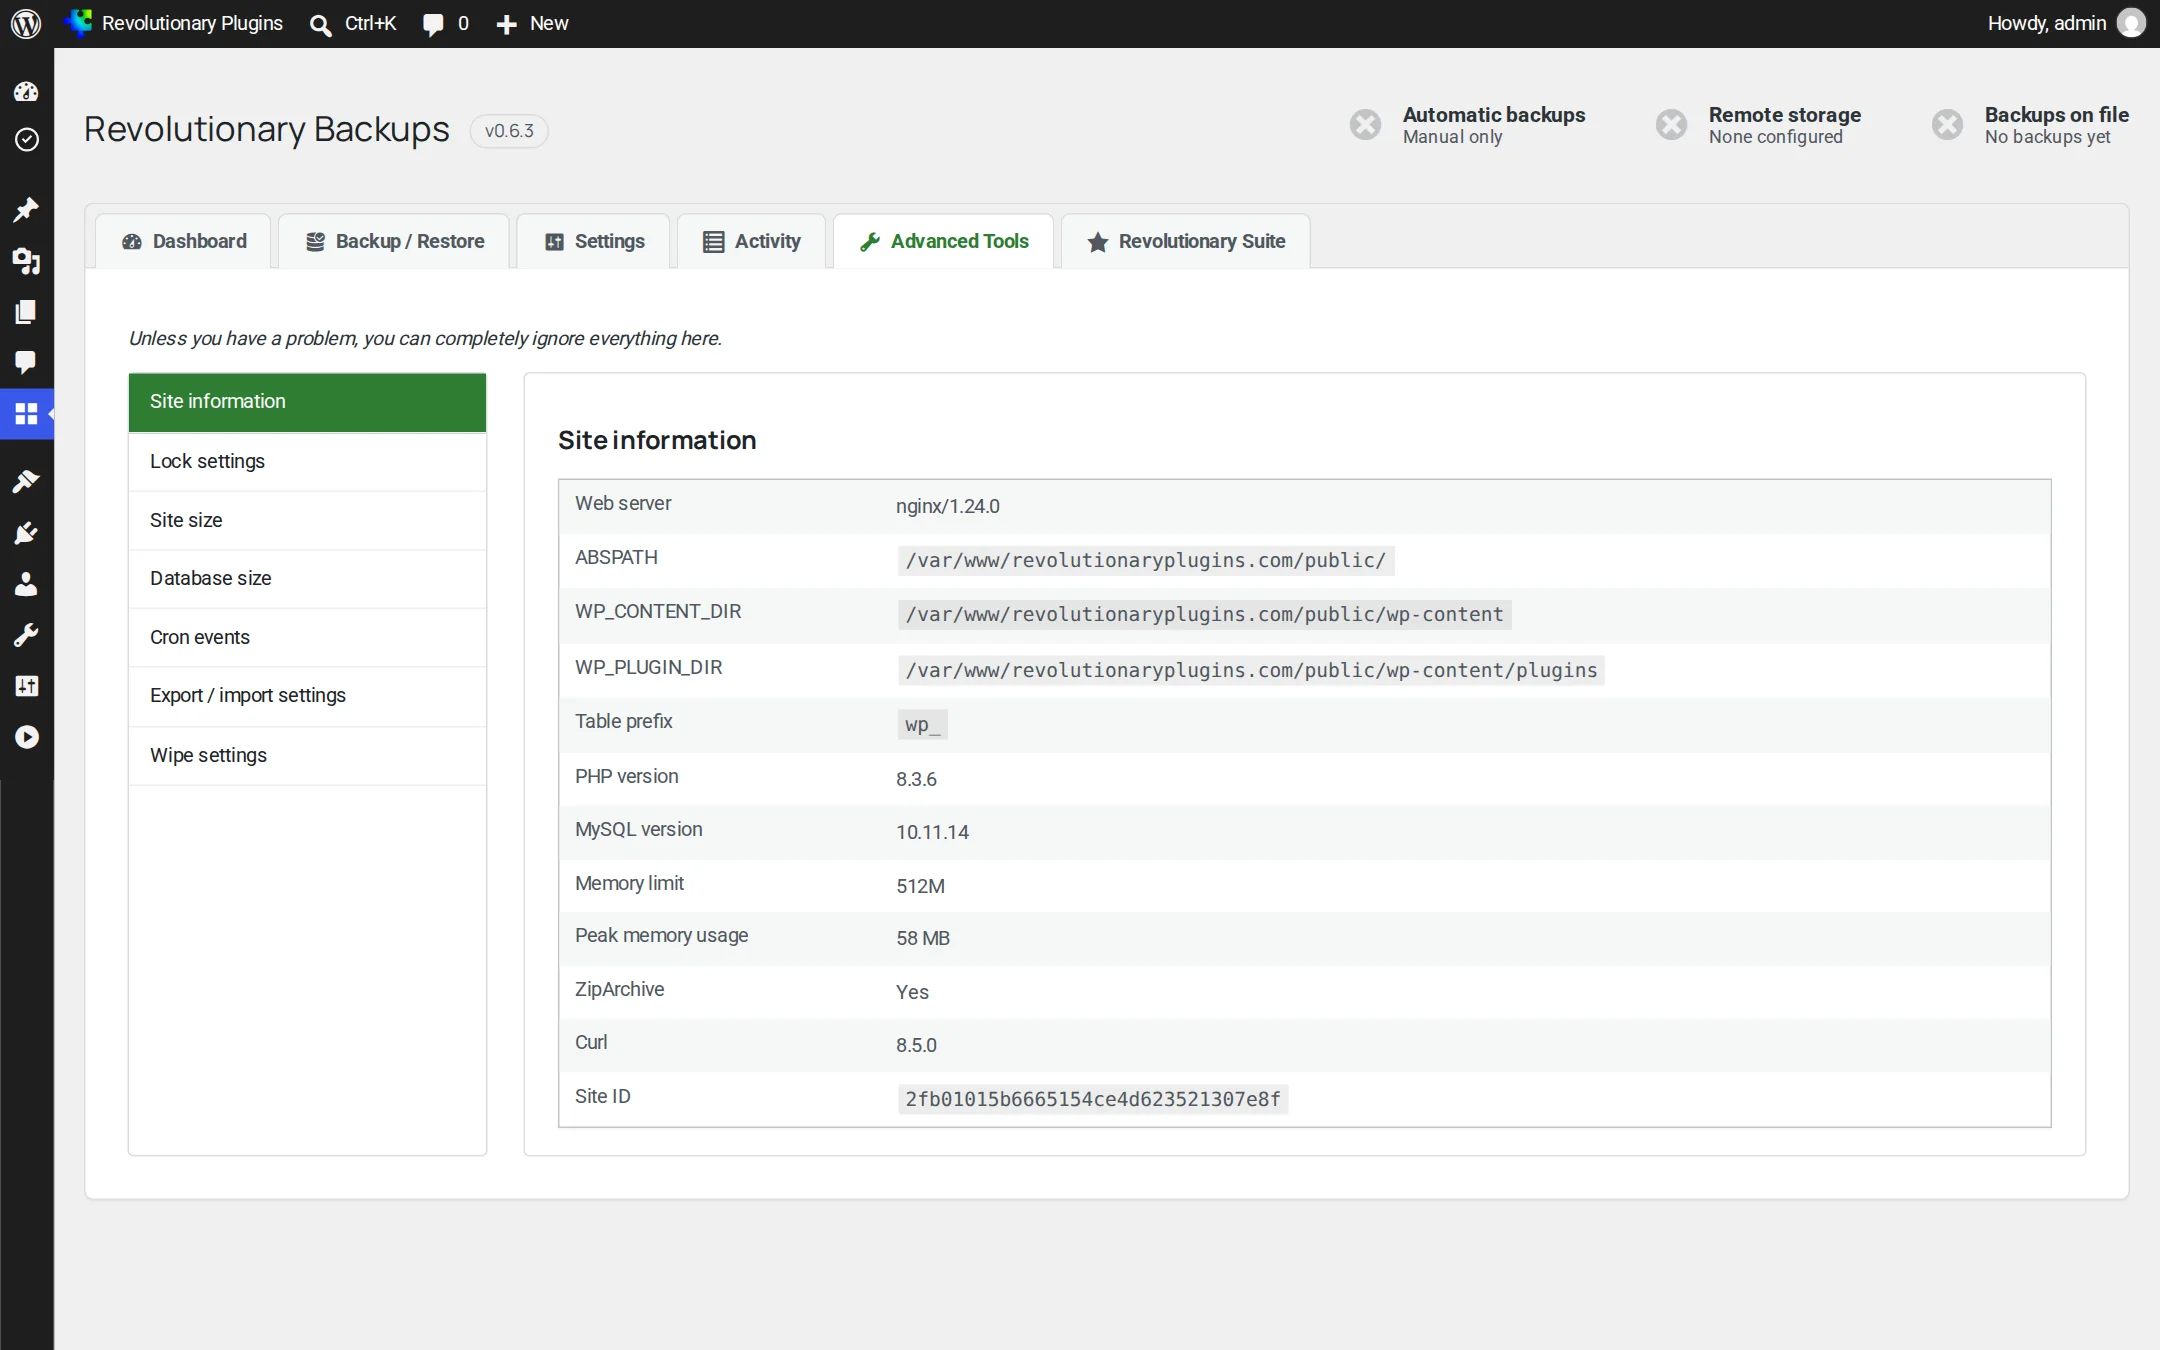Click the WP_PLUGIN_DIR path value
The width and height of the screenshot is (2160, 1350).
1250,670
